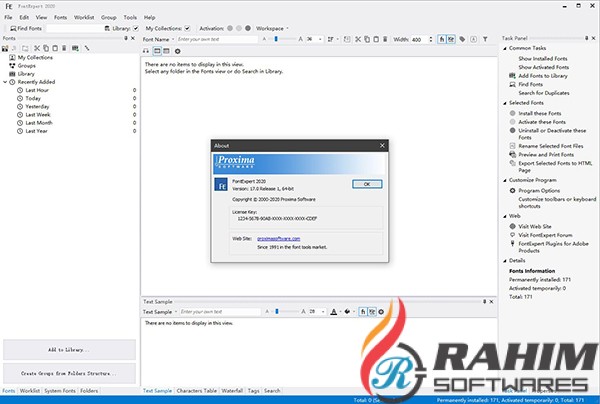The width and height of the screenshot is (600, 404).
Task: Click the Find Fonts toolbar button
Action: [26, 28]
